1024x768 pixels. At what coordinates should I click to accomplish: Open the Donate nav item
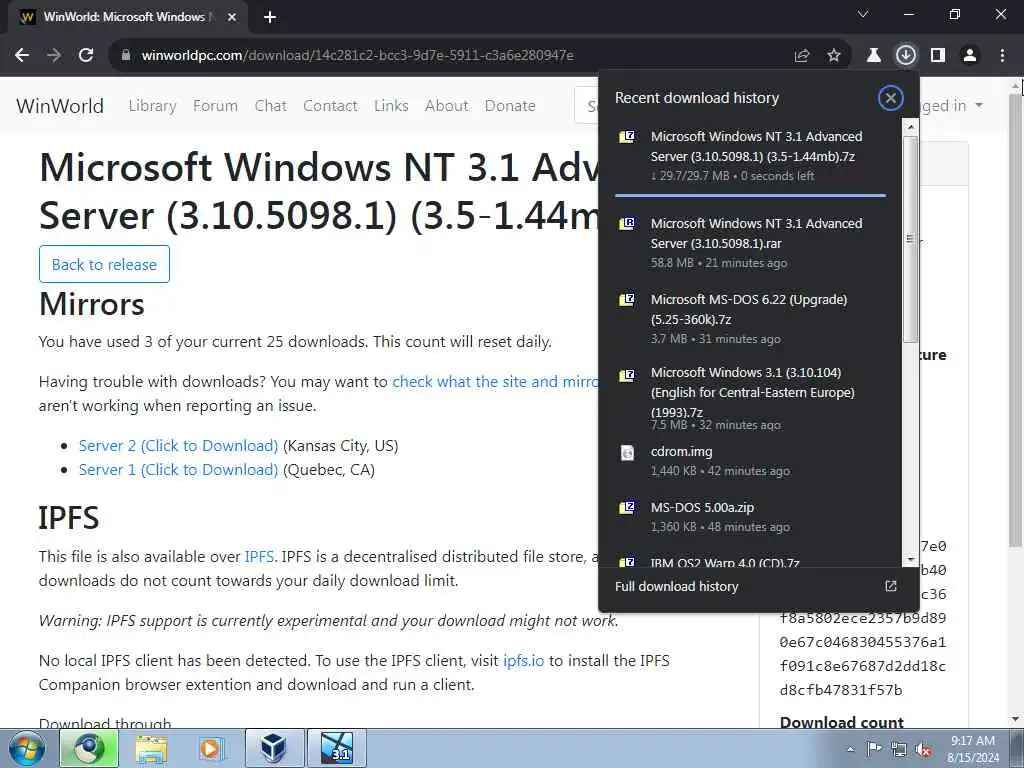pyautogui.click(x=510, y=106)
